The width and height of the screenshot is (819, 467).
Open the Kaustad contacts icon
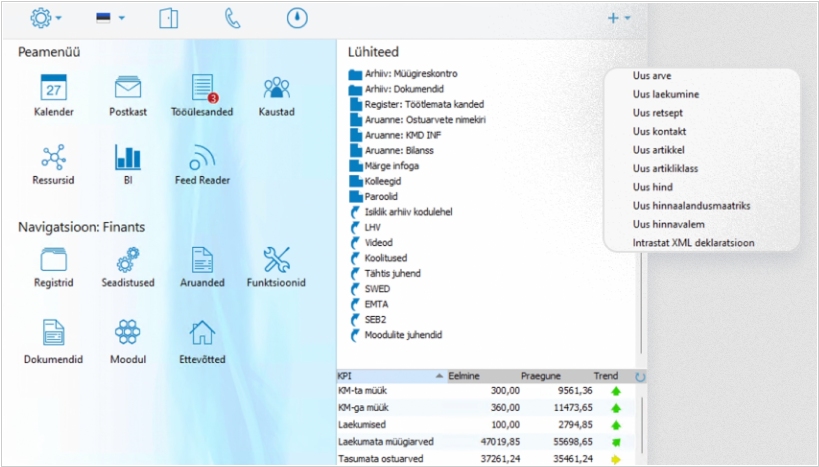[276, 89]
